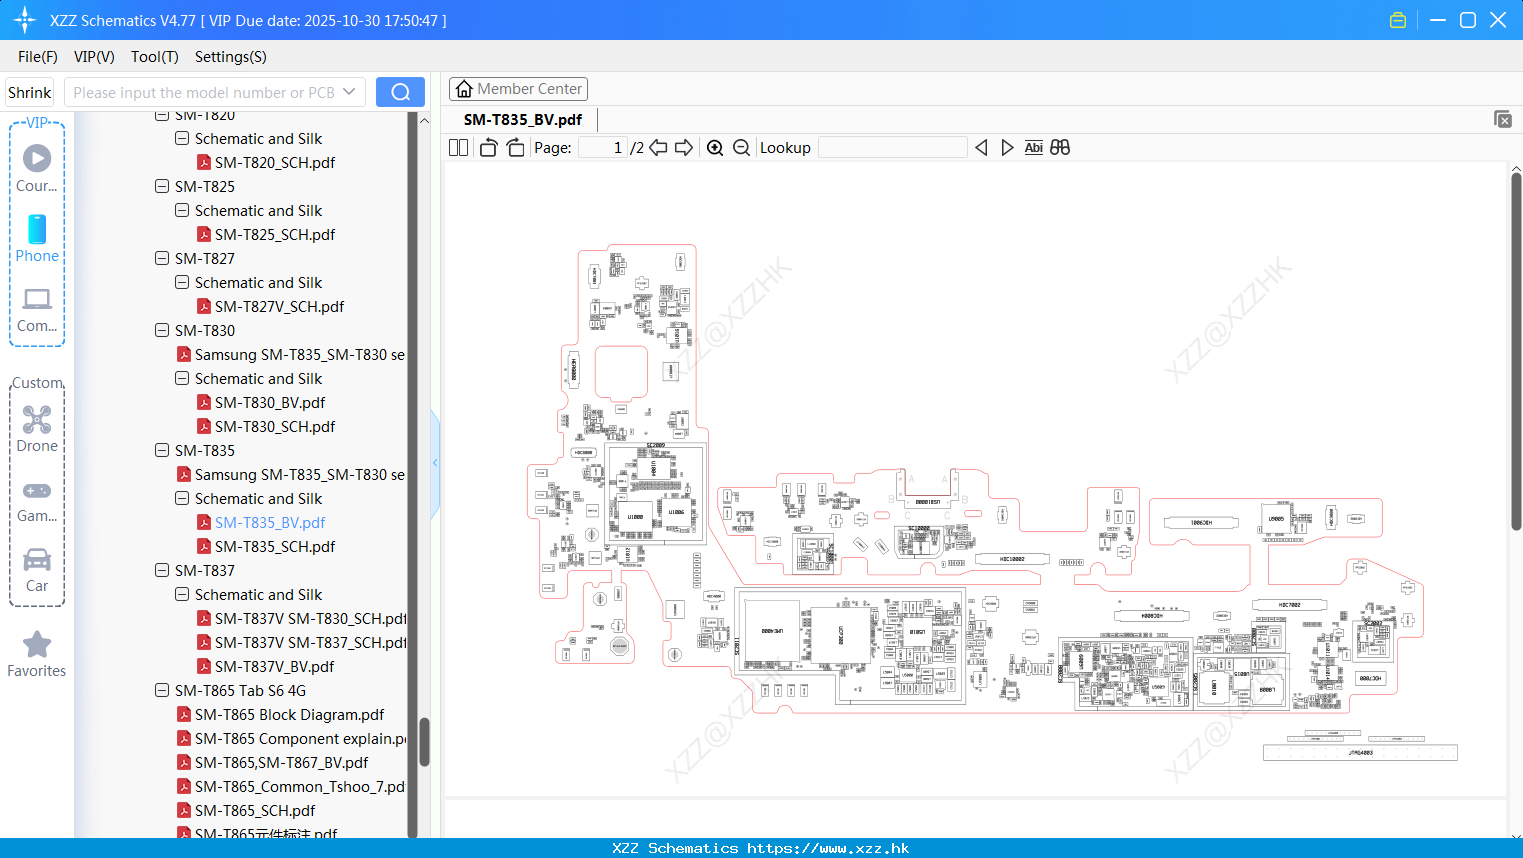
Task: Click the close-tabs icon right of tab bar
Action: 1503,119
